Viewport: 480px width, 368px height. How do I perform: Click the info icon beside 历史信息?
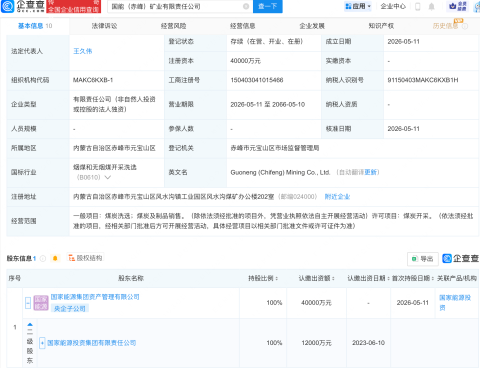[x=465, y=26]
